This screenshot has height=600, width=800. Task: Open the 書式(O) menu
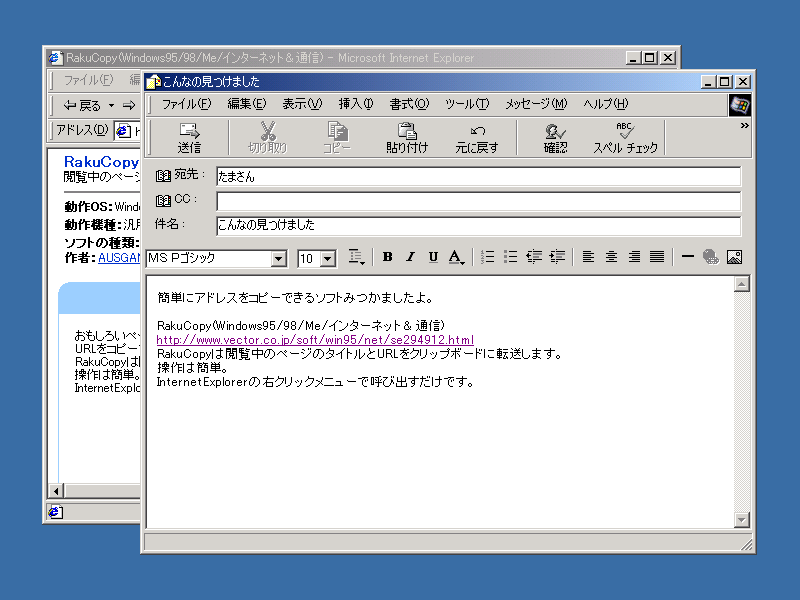[x=409, y=104]
